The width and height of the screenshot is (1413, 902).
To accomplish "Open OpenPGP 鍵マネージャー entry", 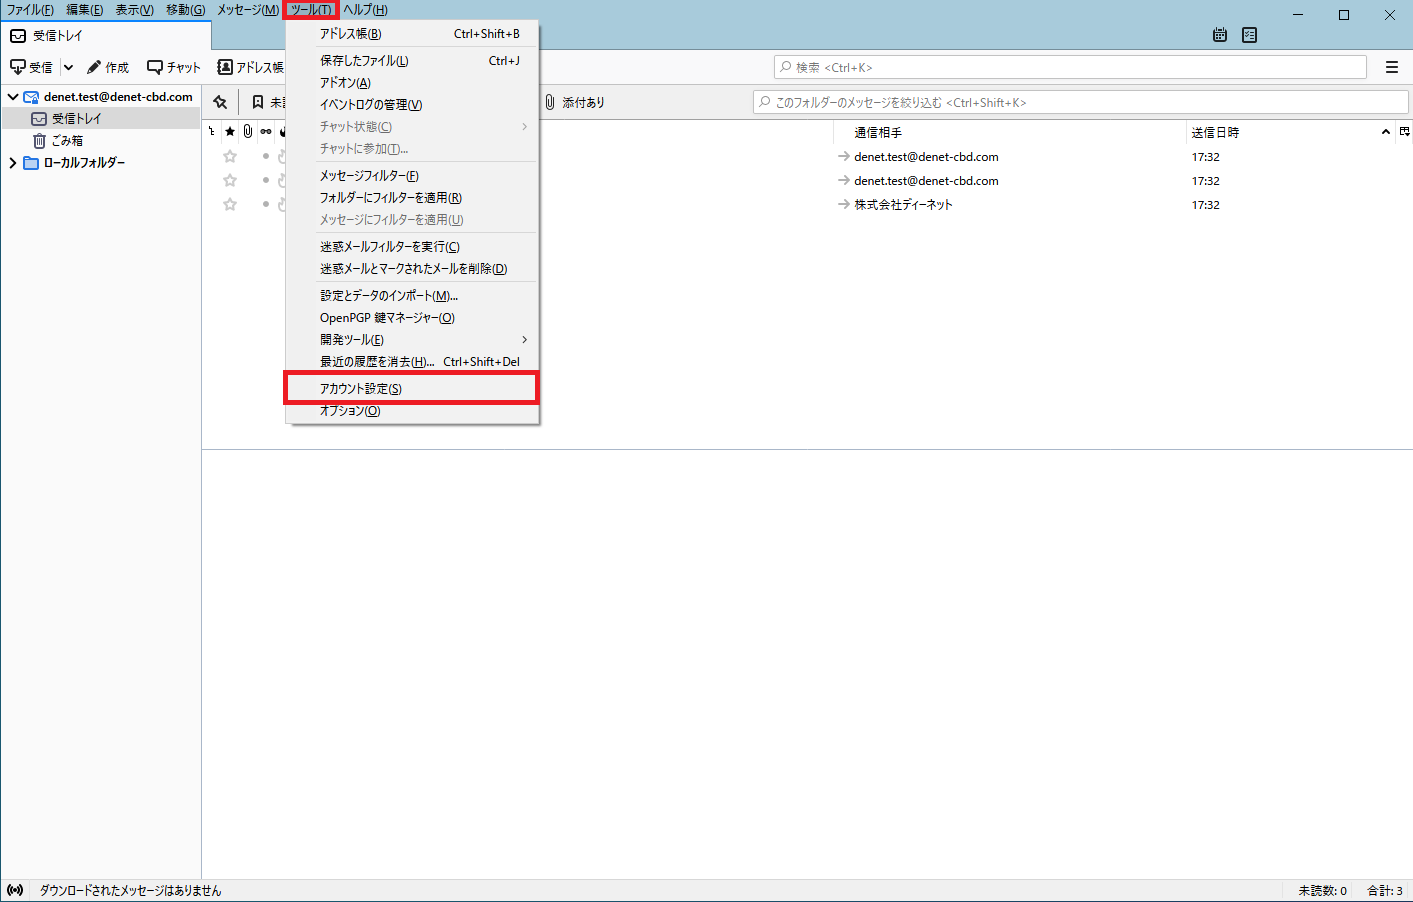I will tap(412, 318).
